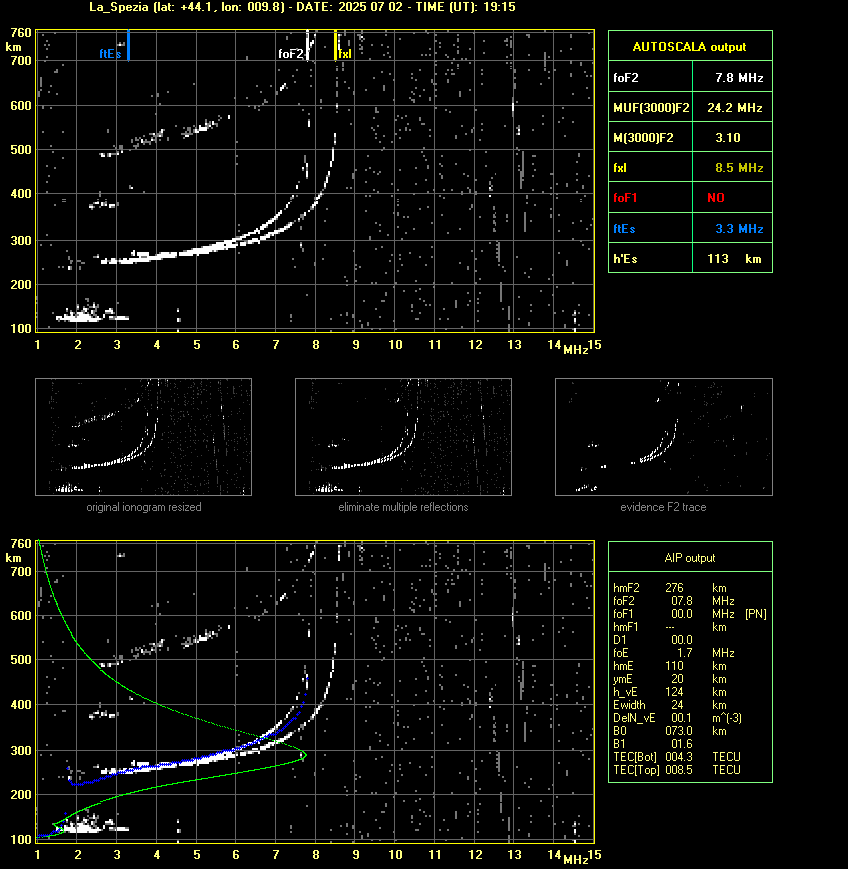Screen dimensions: 848x869
Task: Click the MUF(3000)F2 value '24.2 MHz'
Action: click(x=734, y=108)
